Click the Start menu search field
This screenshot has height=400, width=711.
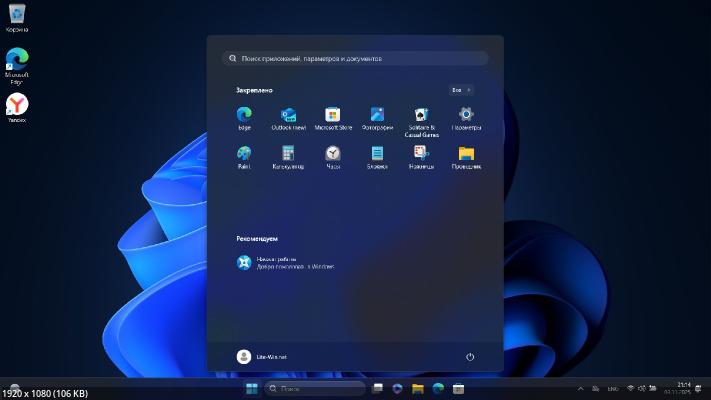(355, 59)
